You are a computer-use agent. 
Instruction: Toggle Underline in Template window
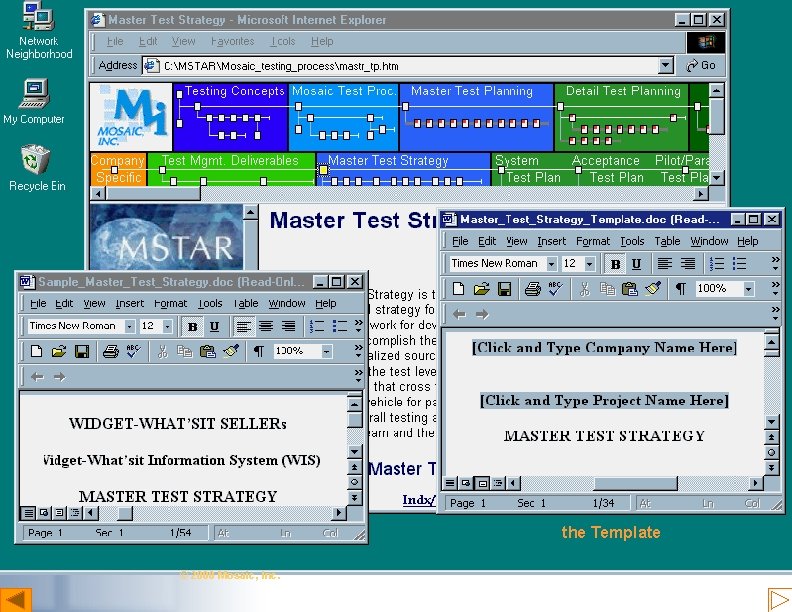click(x=636, y=264)
